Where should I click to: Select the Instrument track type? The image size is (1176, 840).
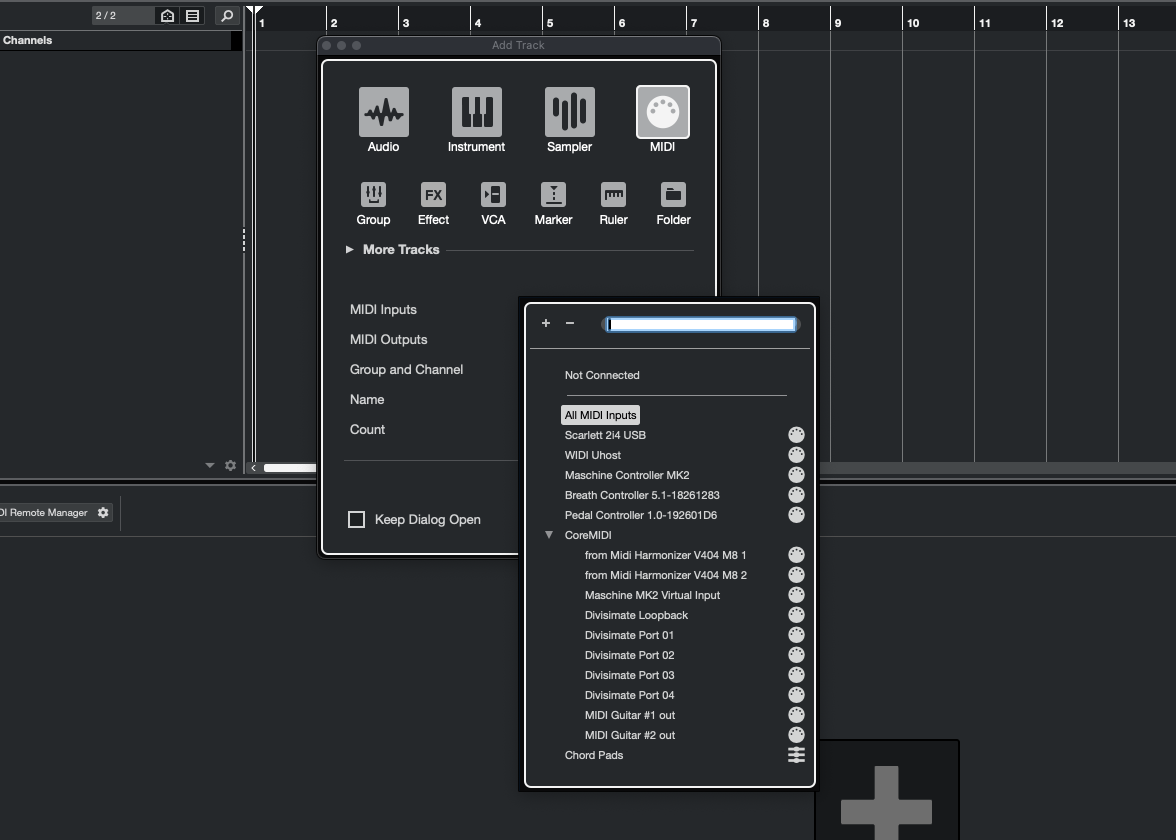click(476, 112)
